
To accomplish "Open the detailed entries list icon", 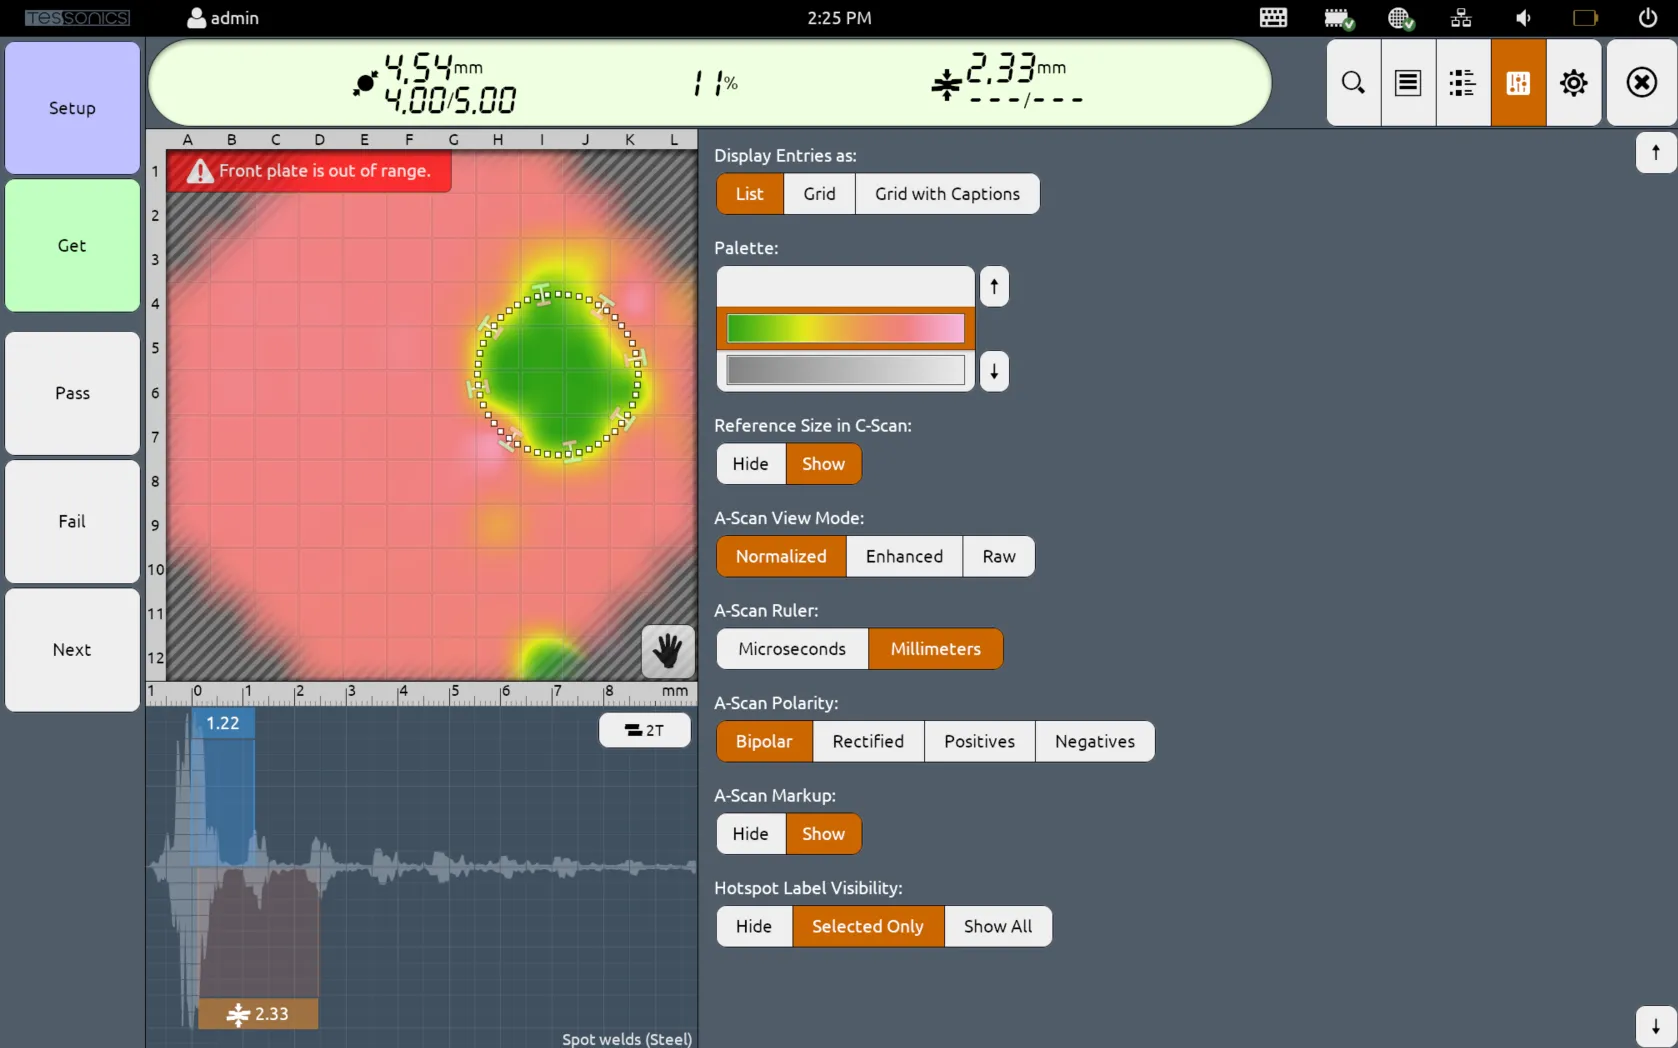I will click(1462, 83).
